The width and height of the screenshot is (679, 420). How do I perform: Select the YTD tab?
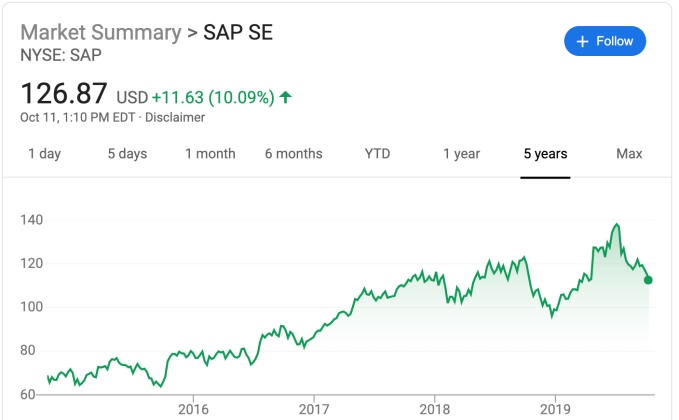pyautogui.click(x=377, y=154)
